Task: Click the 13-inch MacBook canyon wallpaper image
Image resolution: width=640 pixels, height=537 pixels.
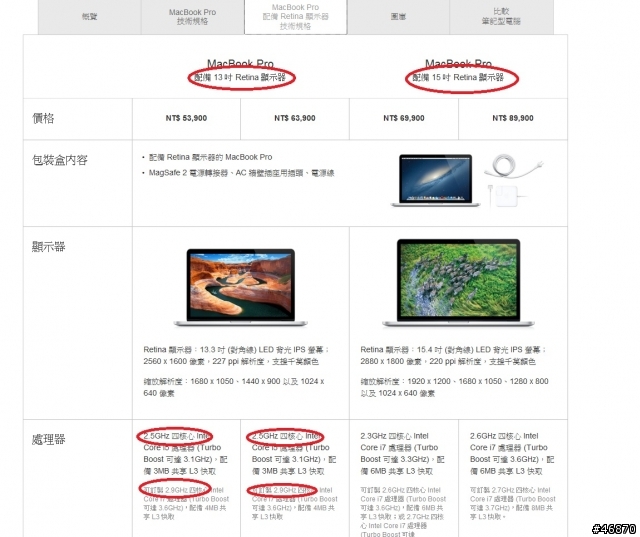Action: [241, 287]
